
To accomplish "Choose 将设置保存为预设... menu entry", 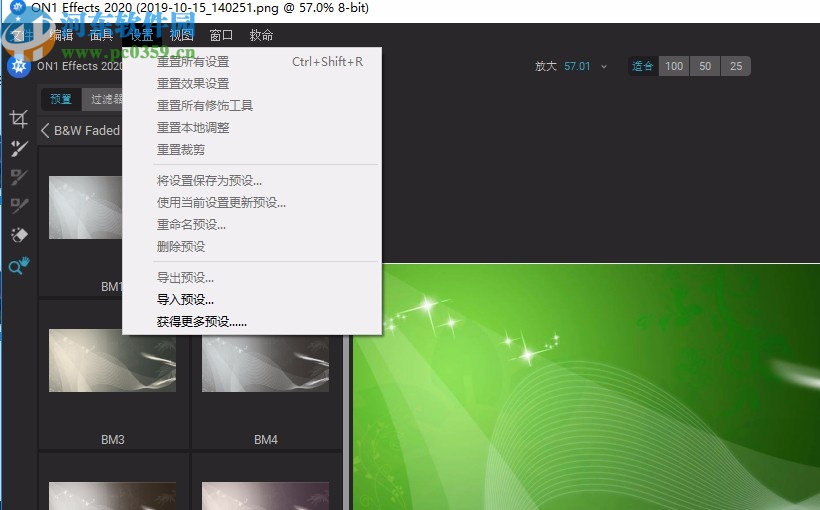I will pyautogui.click(x=252, y=181).
